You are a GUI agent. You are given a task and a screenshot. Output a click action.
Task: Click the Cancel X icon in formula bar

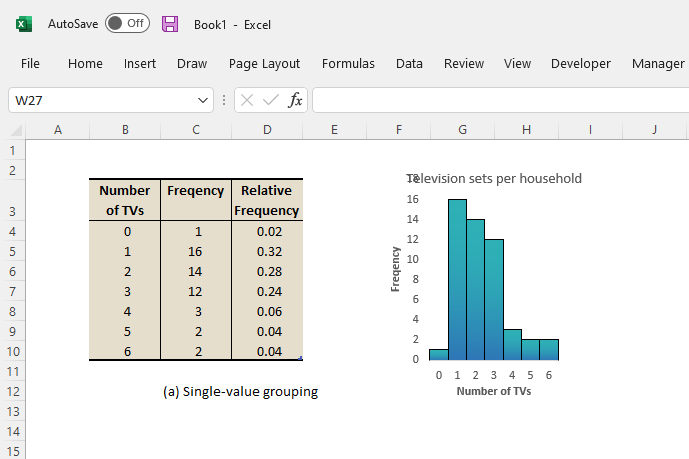247,100
